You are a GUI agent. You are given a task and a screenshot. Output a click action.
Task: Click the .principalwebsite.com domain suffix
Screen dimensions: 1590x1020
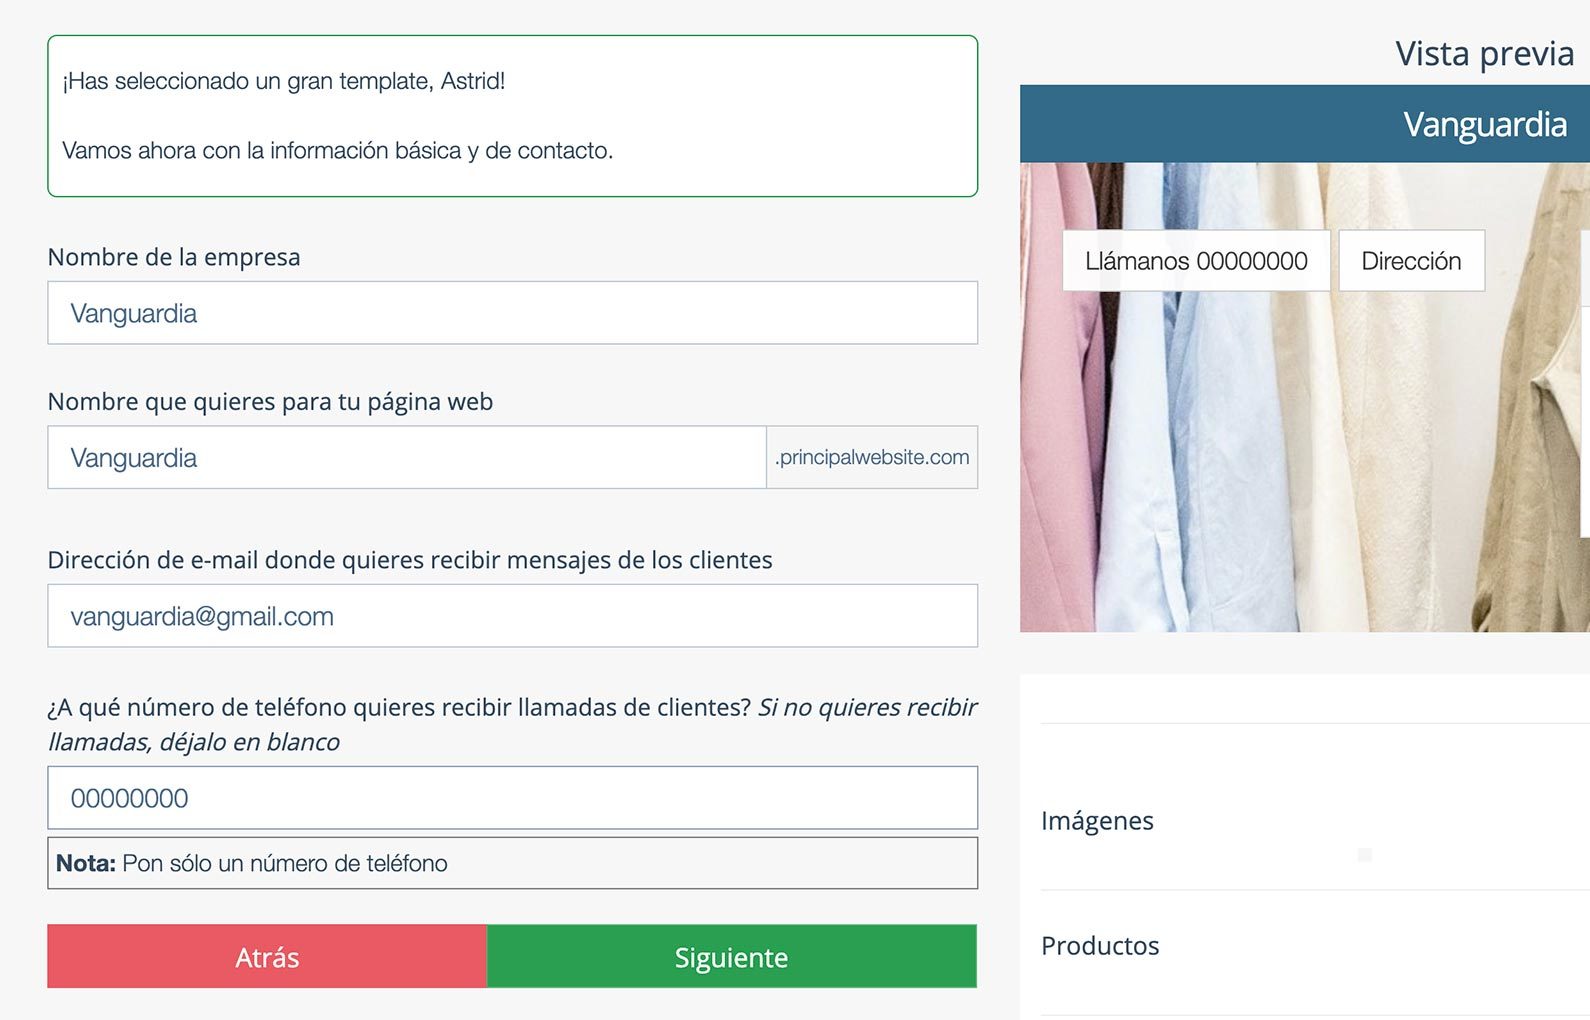coord(872,458)
